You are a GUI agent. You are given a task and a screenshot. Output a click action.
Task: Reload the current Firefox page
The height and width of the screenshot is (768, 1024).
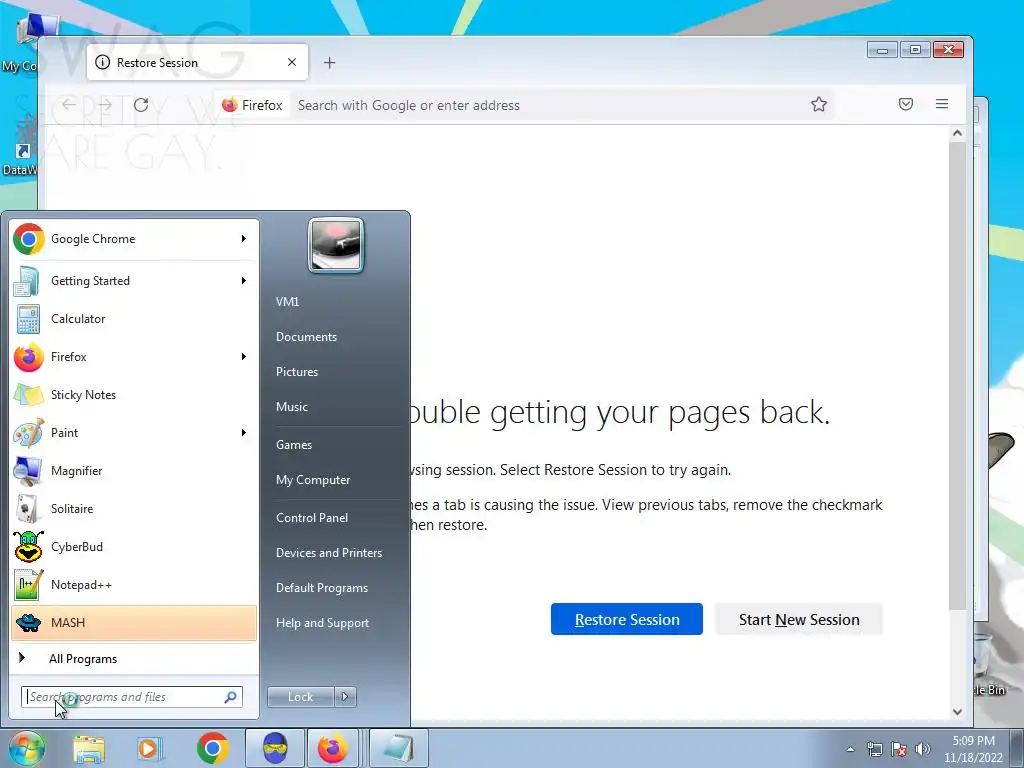(141, 105)
